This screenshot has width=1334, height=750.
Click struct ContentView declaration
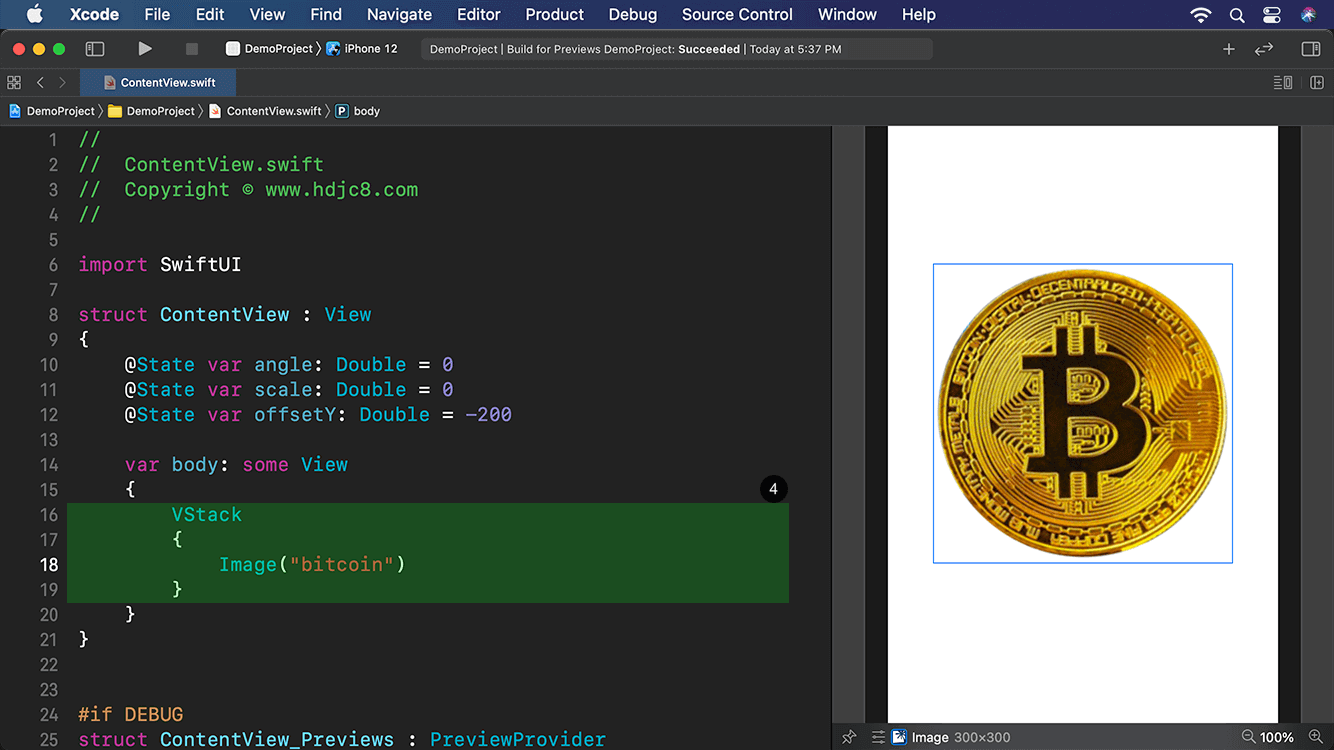coord(225,314)
